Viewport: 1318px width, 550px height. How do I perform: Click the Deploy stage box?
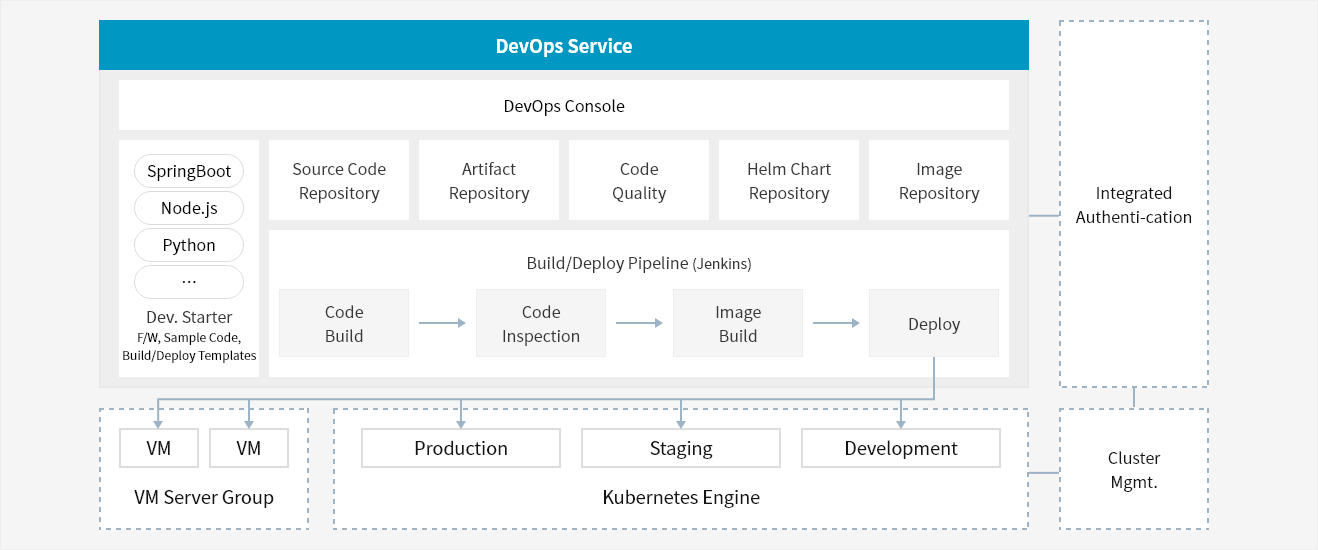(934, 323)
